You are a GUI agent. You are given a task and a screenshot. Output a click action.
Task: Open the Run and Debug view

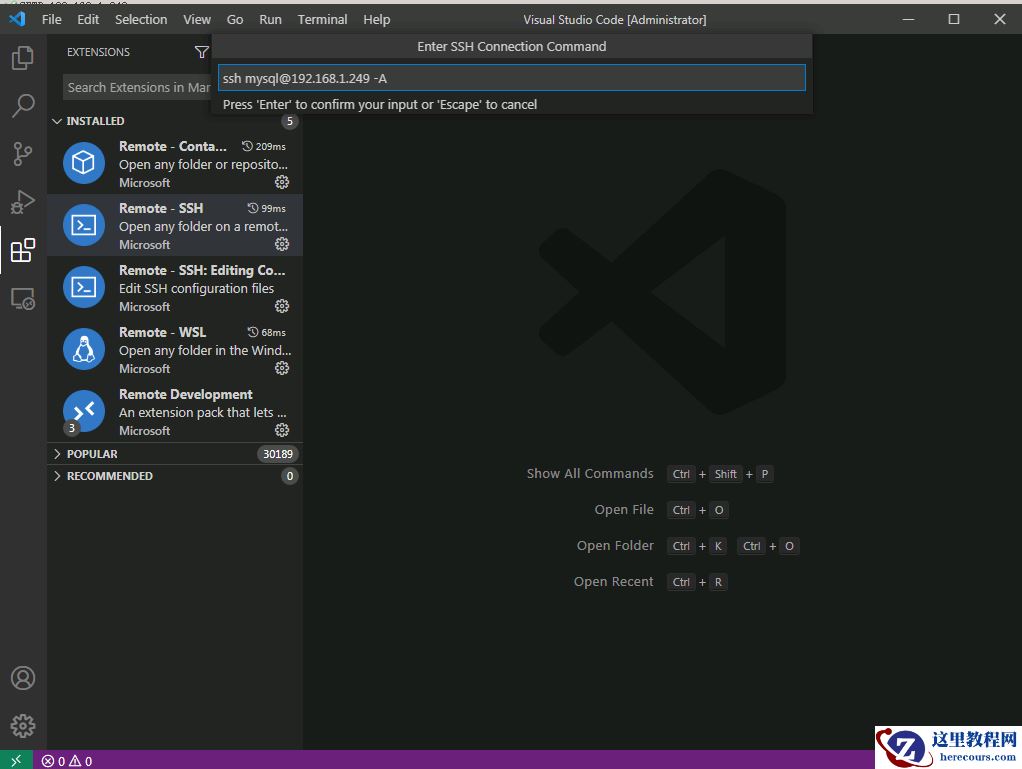click(23, 202)
